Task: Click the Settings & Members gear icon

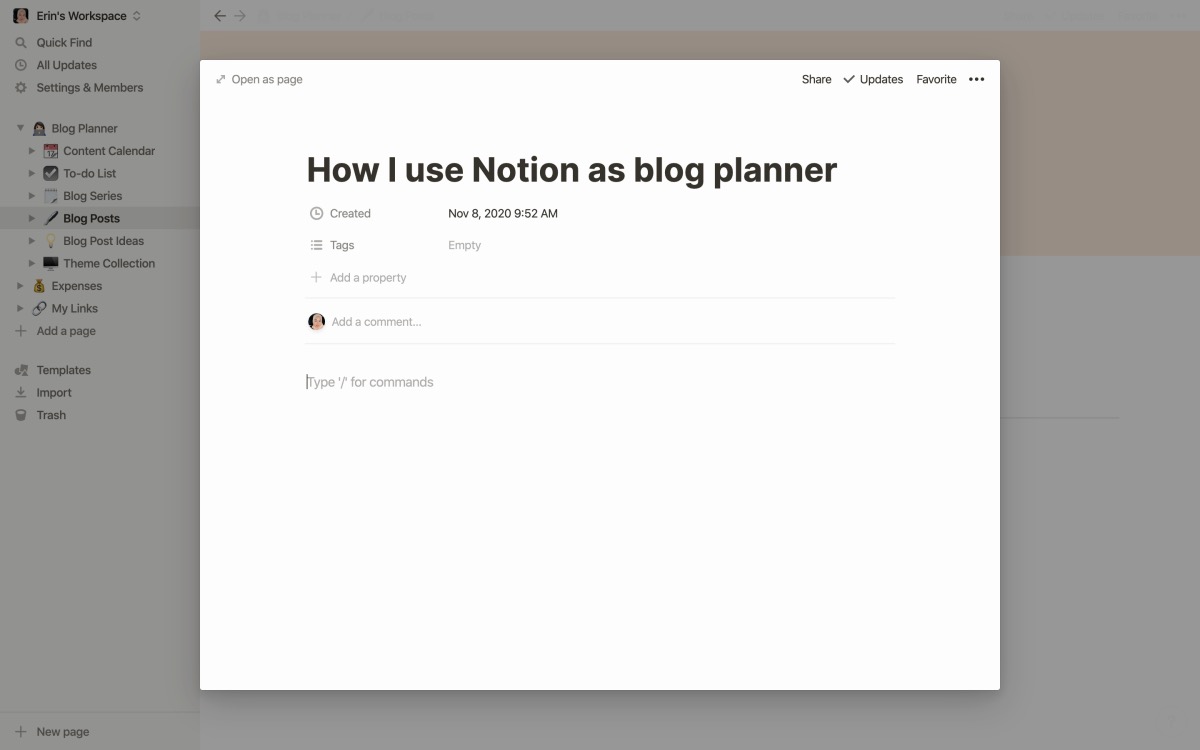Action: tap(21, 88)
